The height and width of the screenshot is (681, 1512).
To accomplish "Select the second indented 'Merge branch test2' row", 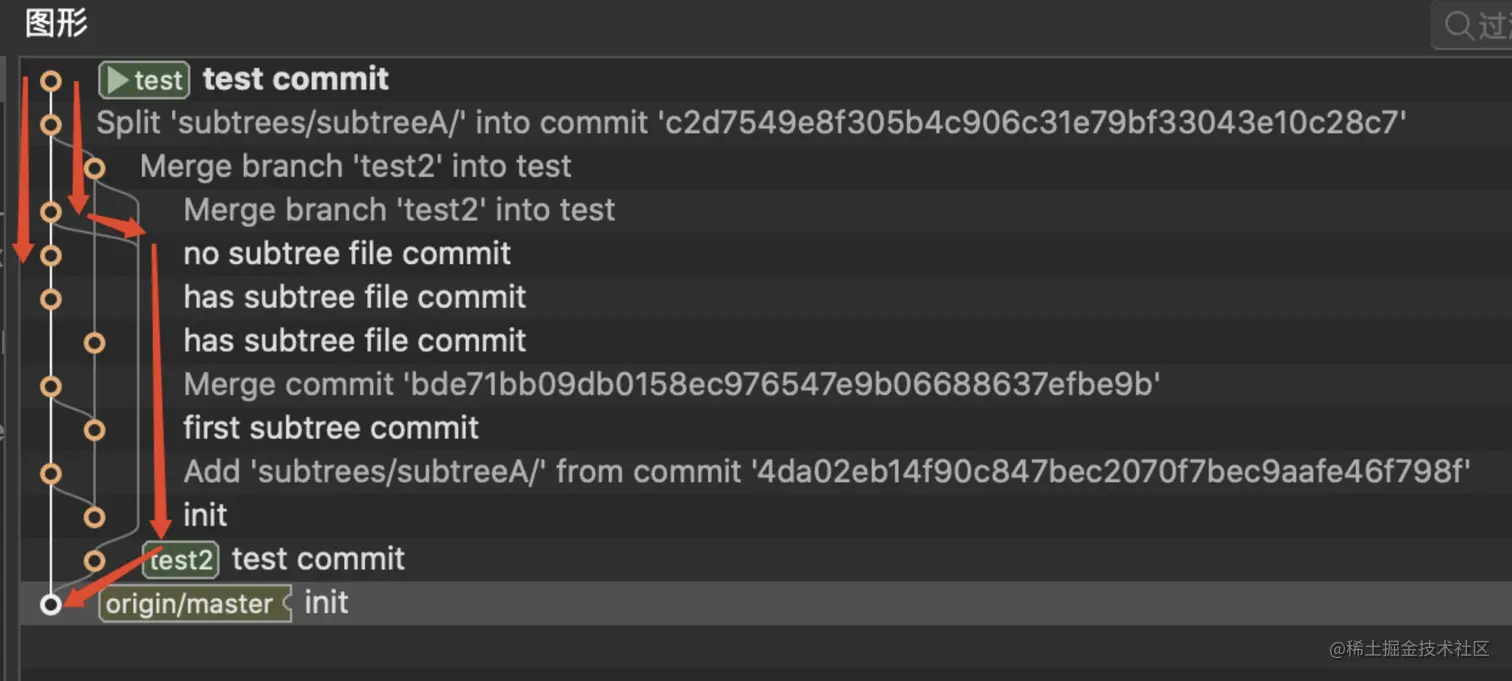I will [766, 210].
